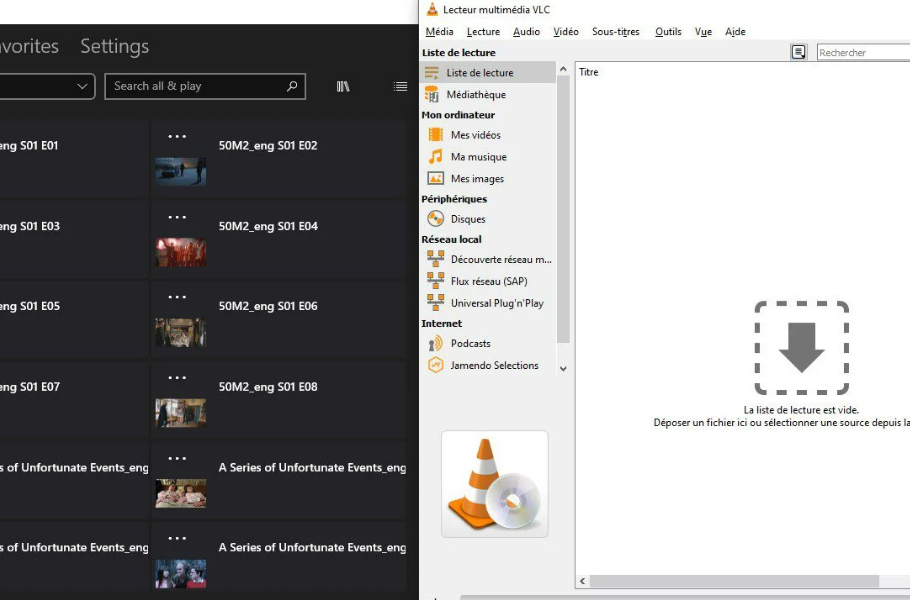
Task: Open the Lecture menu in VLC
Action: tap(483, 31)
